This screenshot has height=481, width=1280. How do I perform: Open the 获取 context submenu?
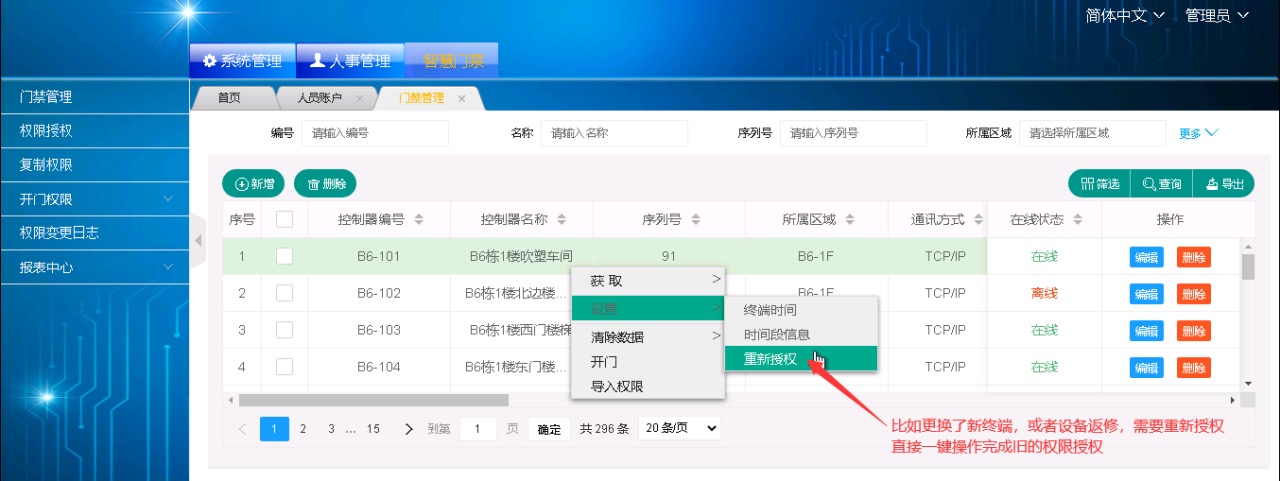coord(647,281)
